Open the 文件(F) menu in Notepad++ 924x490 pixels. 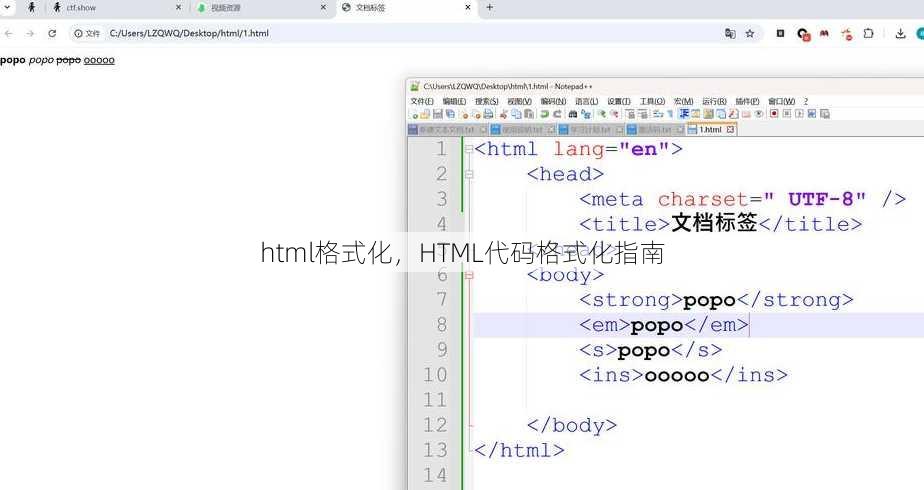(422, 101)
